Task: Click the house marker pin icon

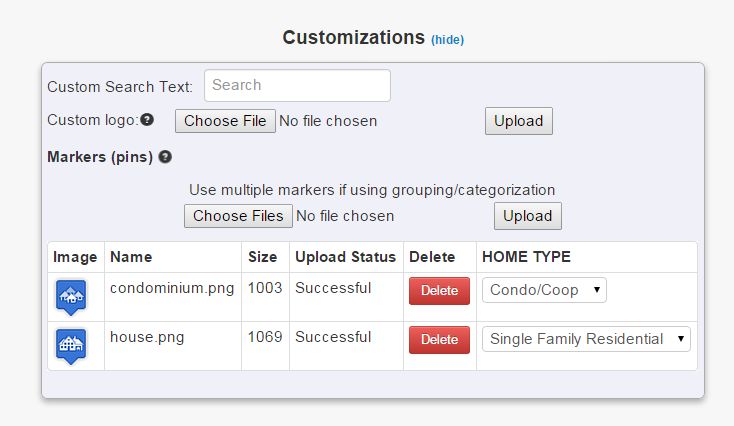Action: tap(70, 345)
